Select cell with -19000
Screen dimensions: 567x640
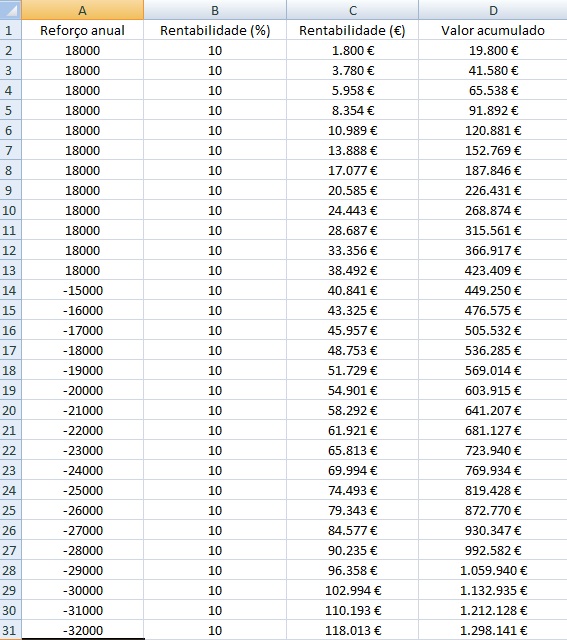coord(82,370)
